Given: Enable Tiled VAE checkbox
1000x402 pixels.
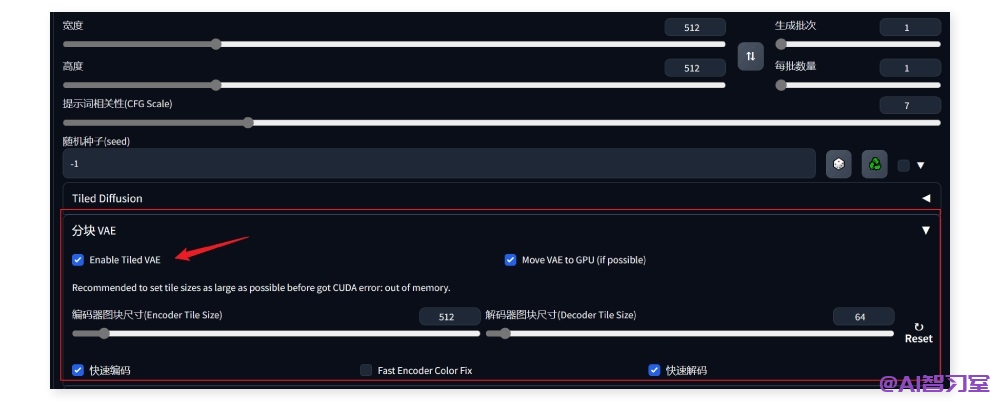Looking at the screenshot, I should pos(78,260).
